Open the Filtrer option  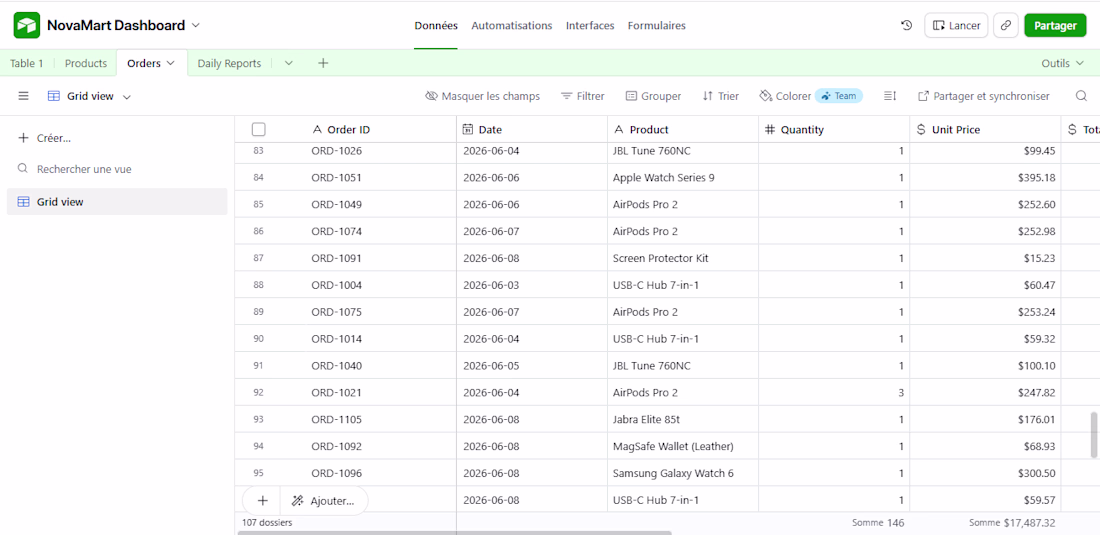click(x=582, y=96)
